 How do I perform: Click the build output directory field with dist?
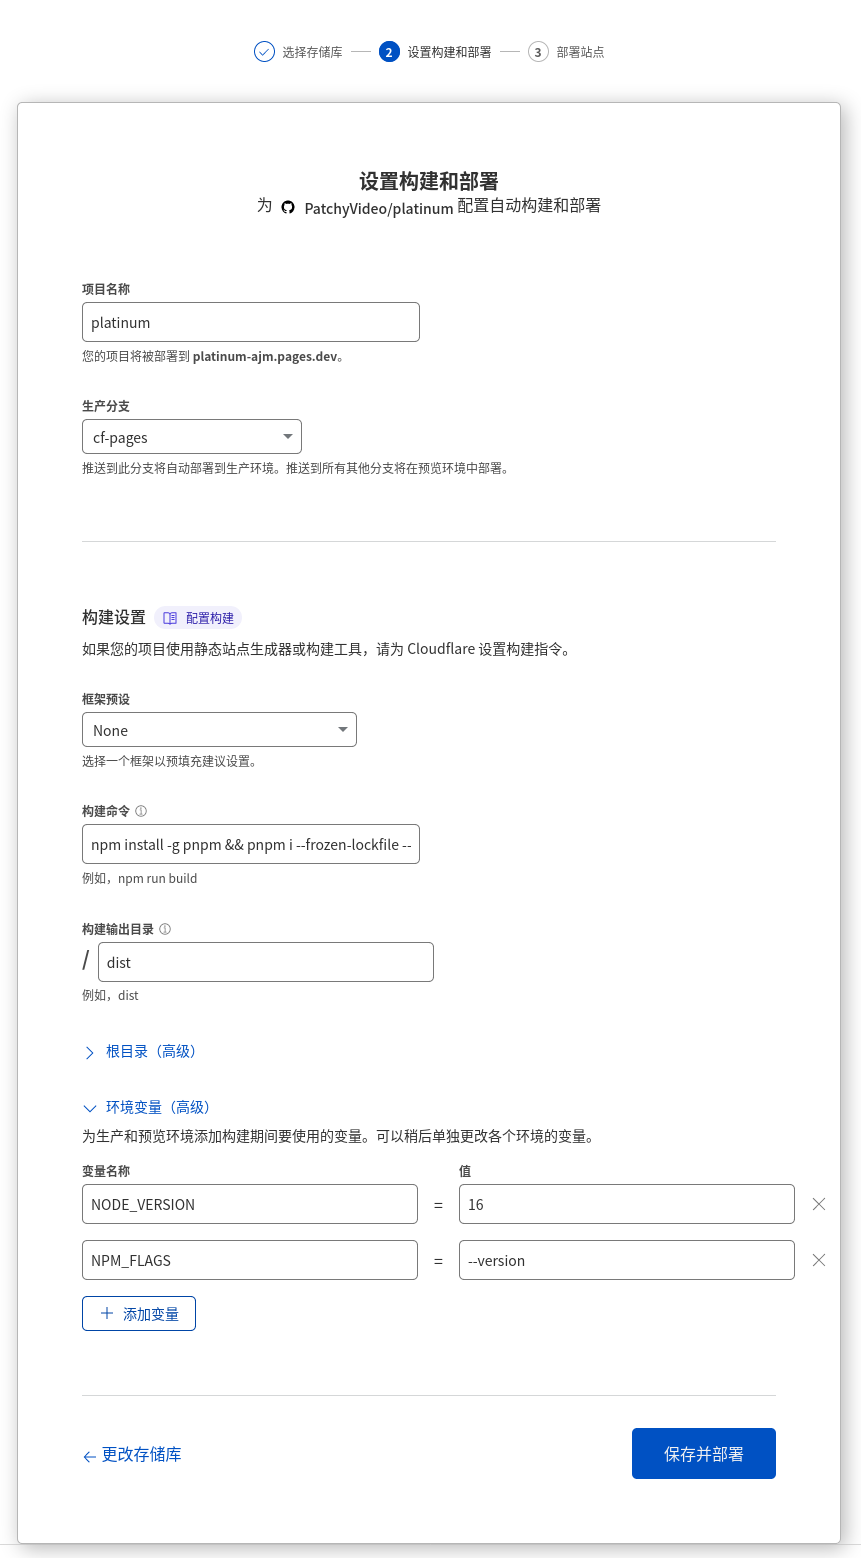[265, 962]
